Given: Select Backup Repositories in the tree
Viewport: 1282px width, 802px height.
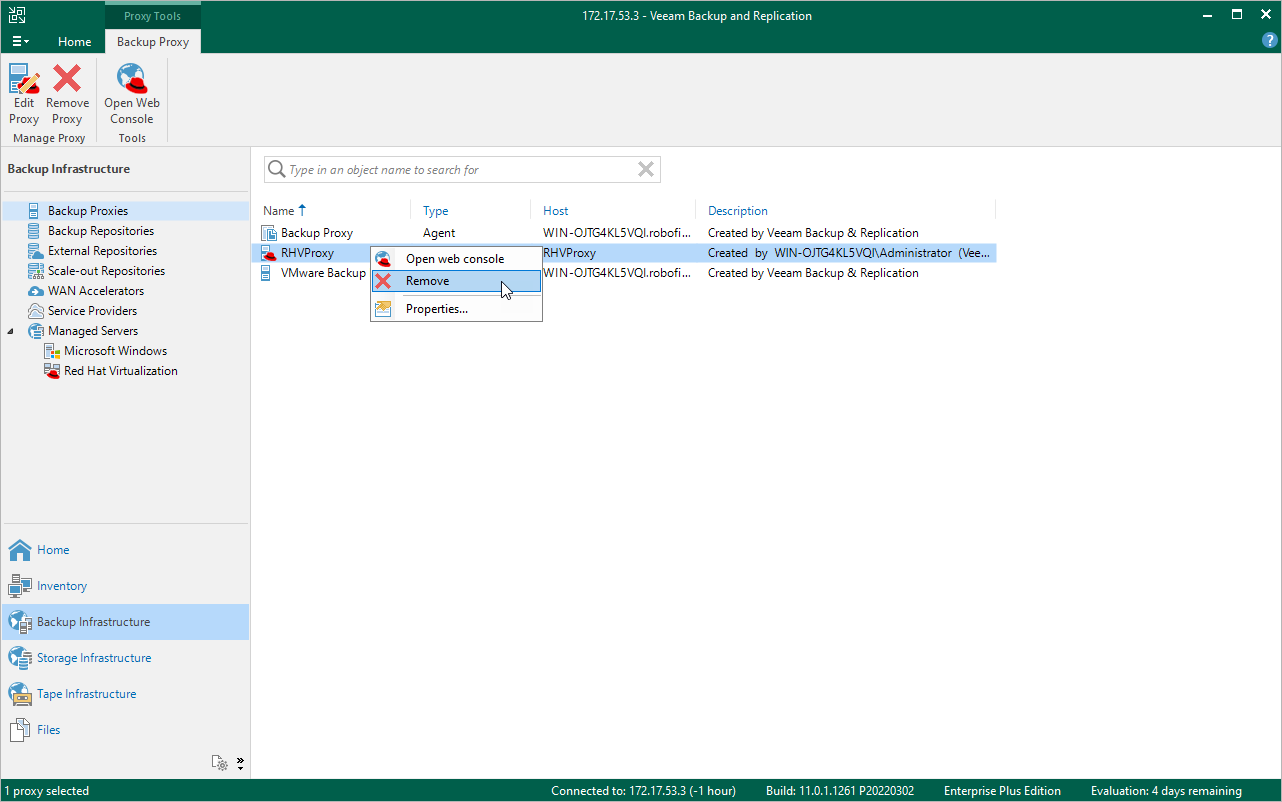Looking at the screenshot, I should point(101,231).
